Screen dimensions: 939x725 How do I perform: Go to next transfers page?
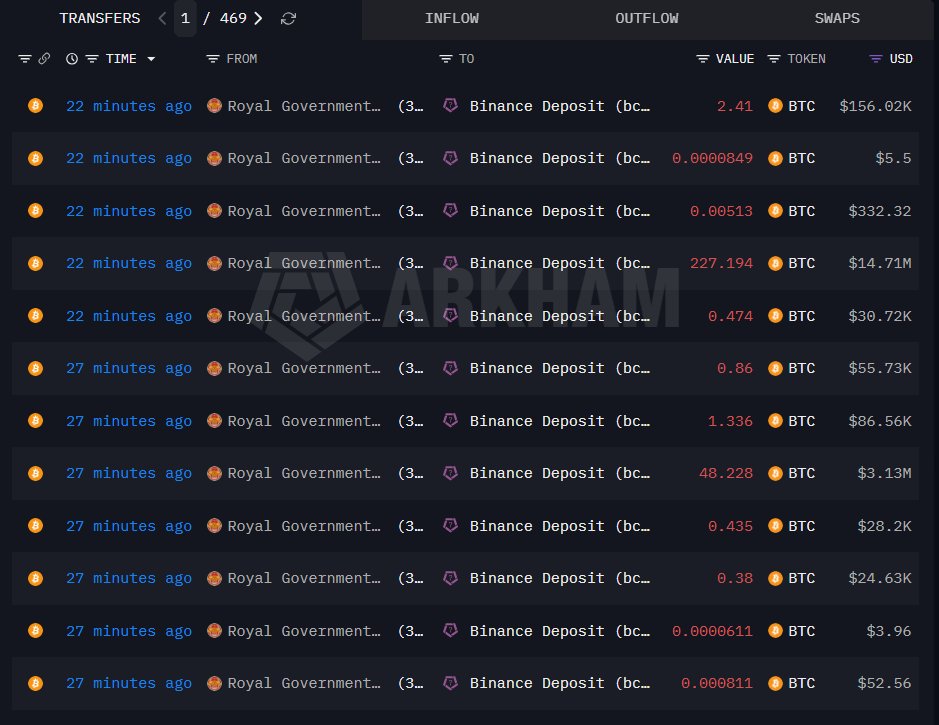click(258, 19)
